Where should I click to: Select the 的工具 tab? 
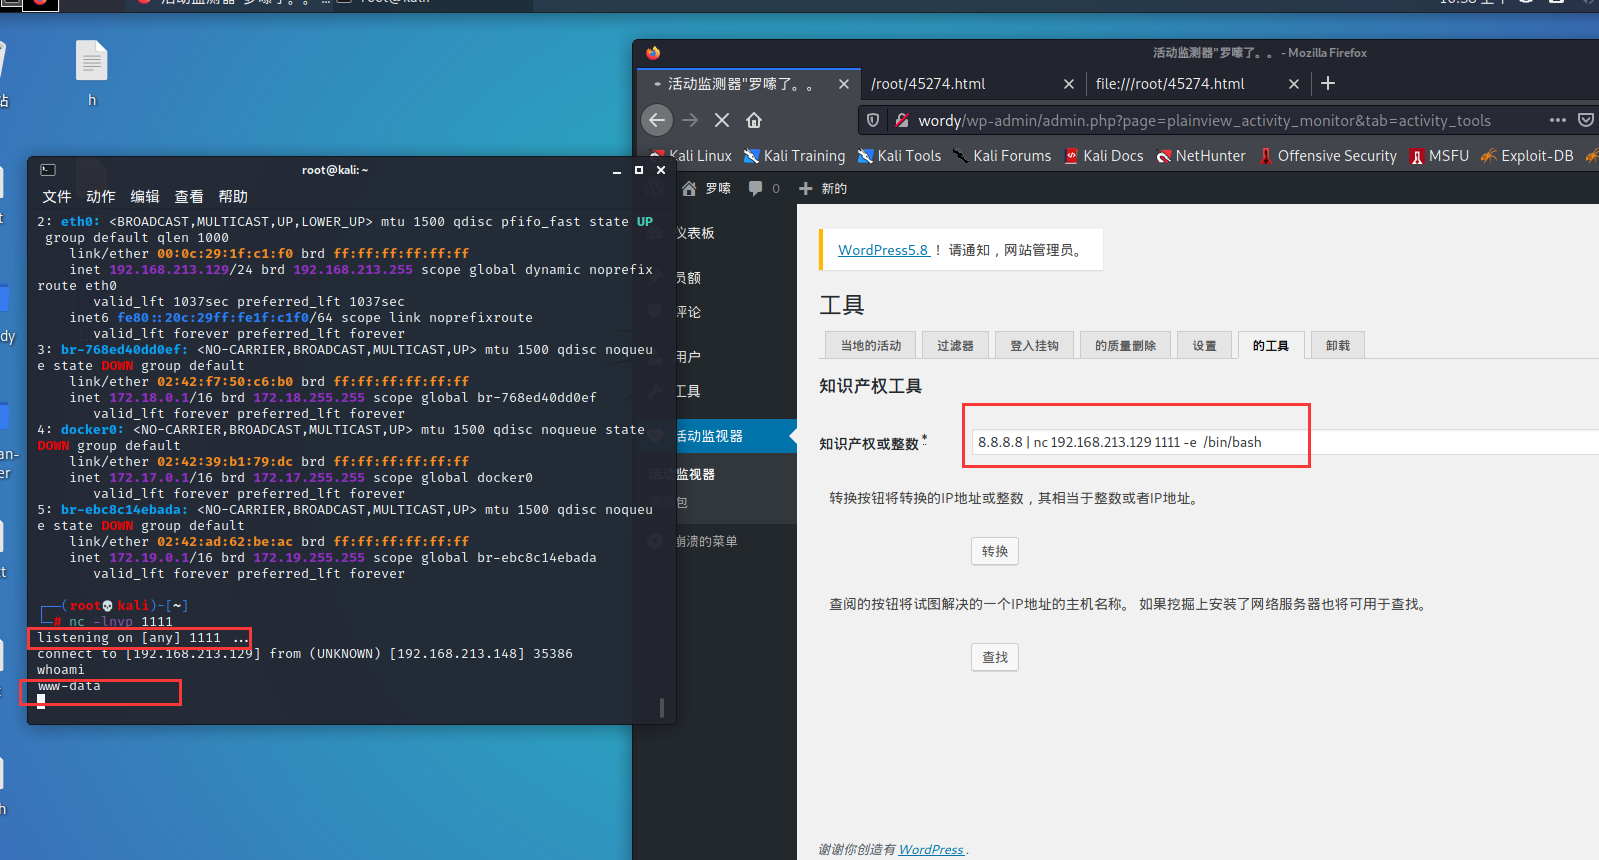tap(1271, 345)
